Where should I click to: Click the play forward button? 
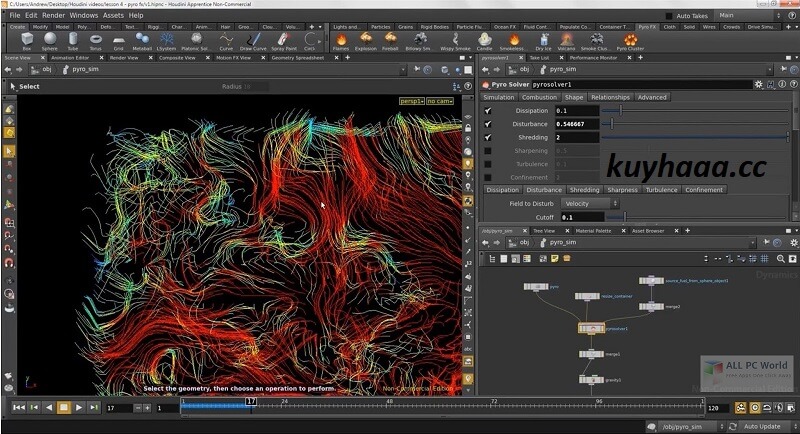click(x=79, y=407)
